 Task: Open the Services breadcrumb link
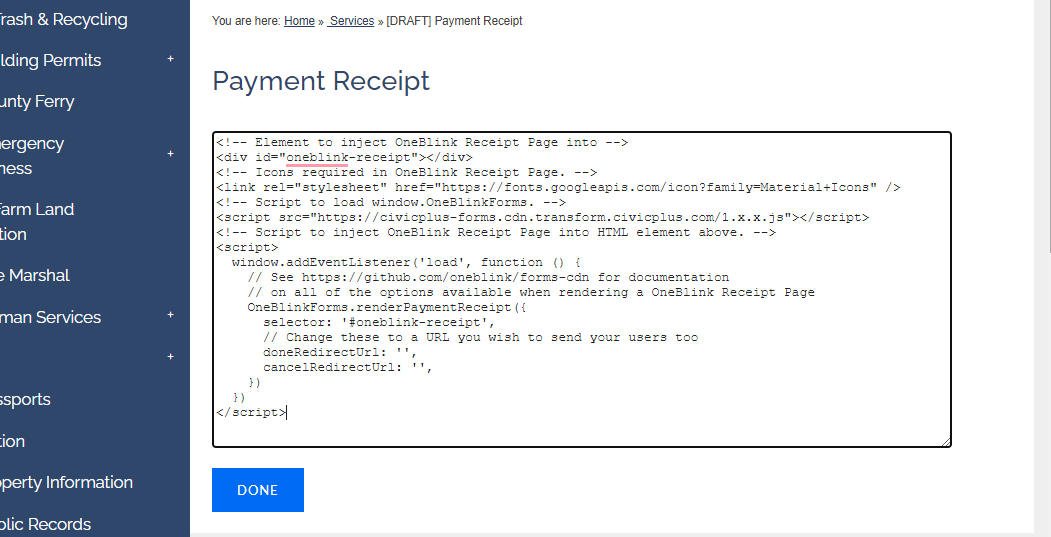coord(351,21)
